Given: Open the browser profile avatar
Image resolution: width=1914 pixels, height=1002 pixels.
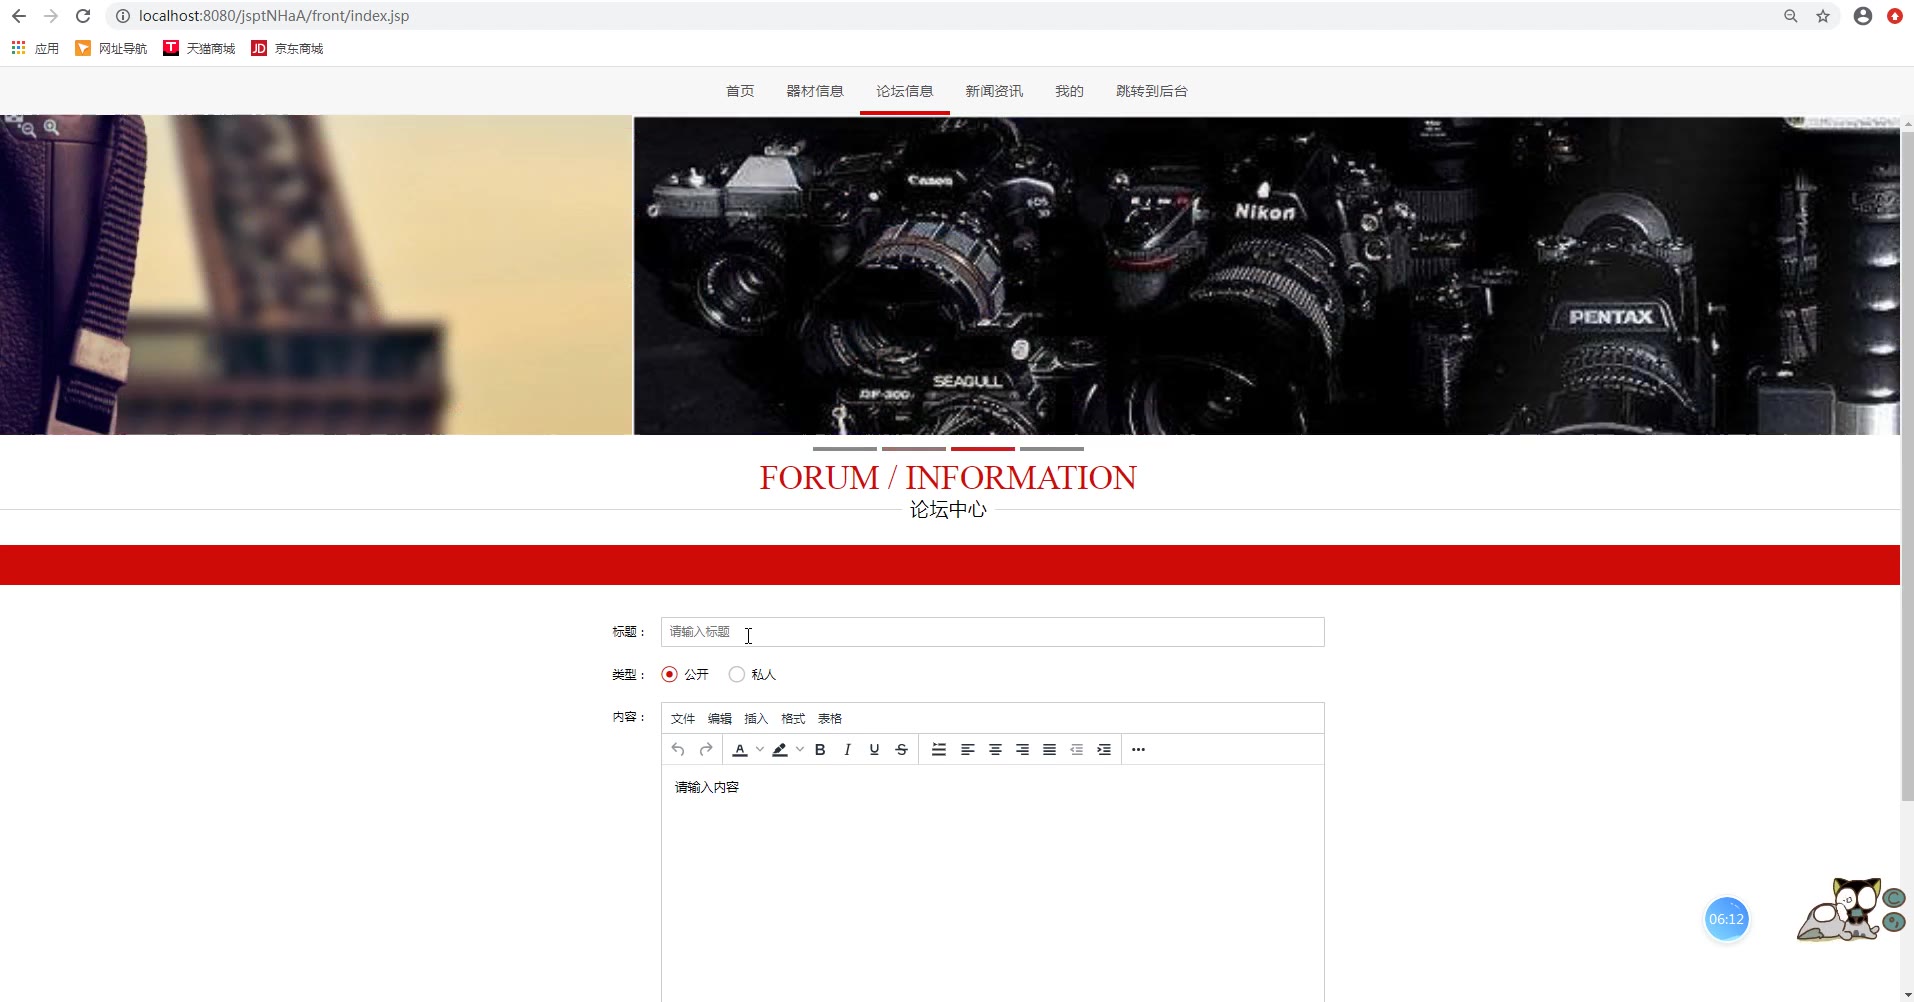Looking at the screenshot, I should pyautogui.click(x=1863, y=16).
